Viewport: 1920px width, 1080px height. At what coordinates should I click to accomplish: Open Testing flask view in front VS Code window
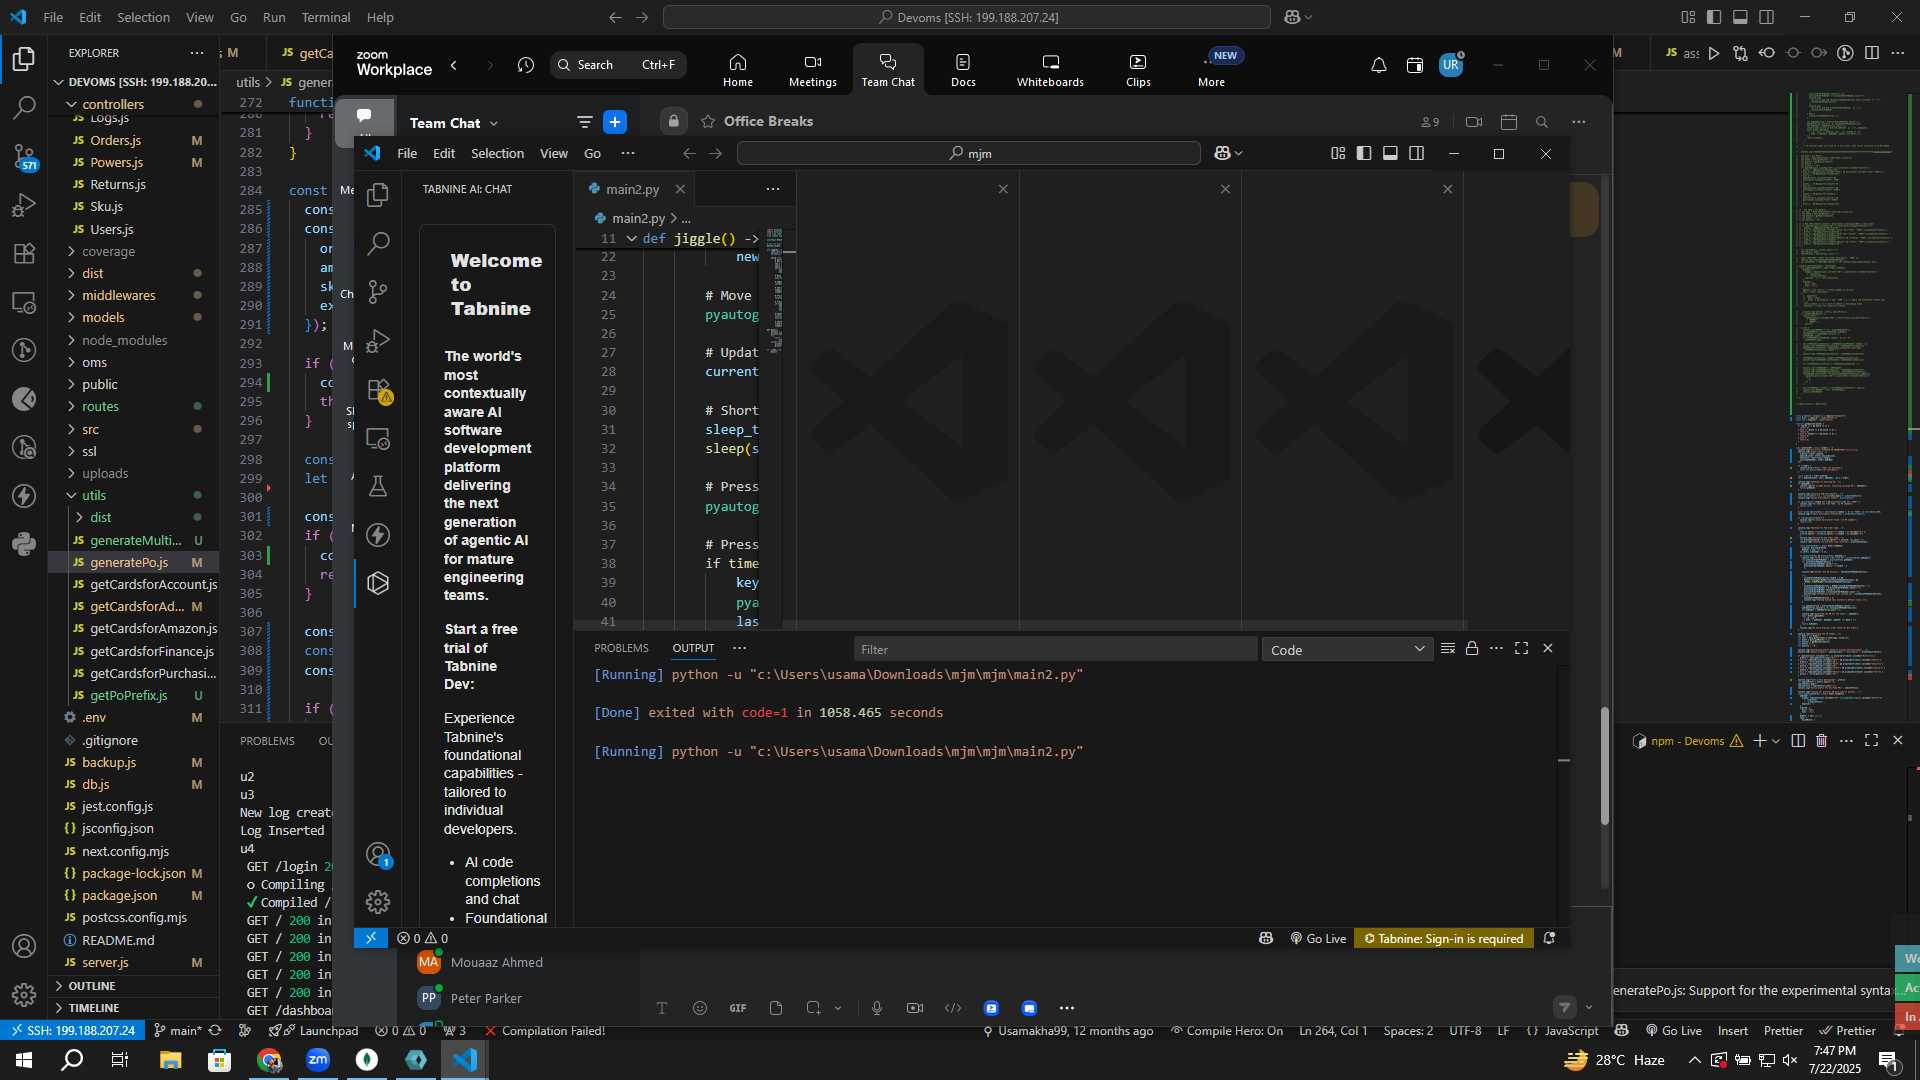378,487
